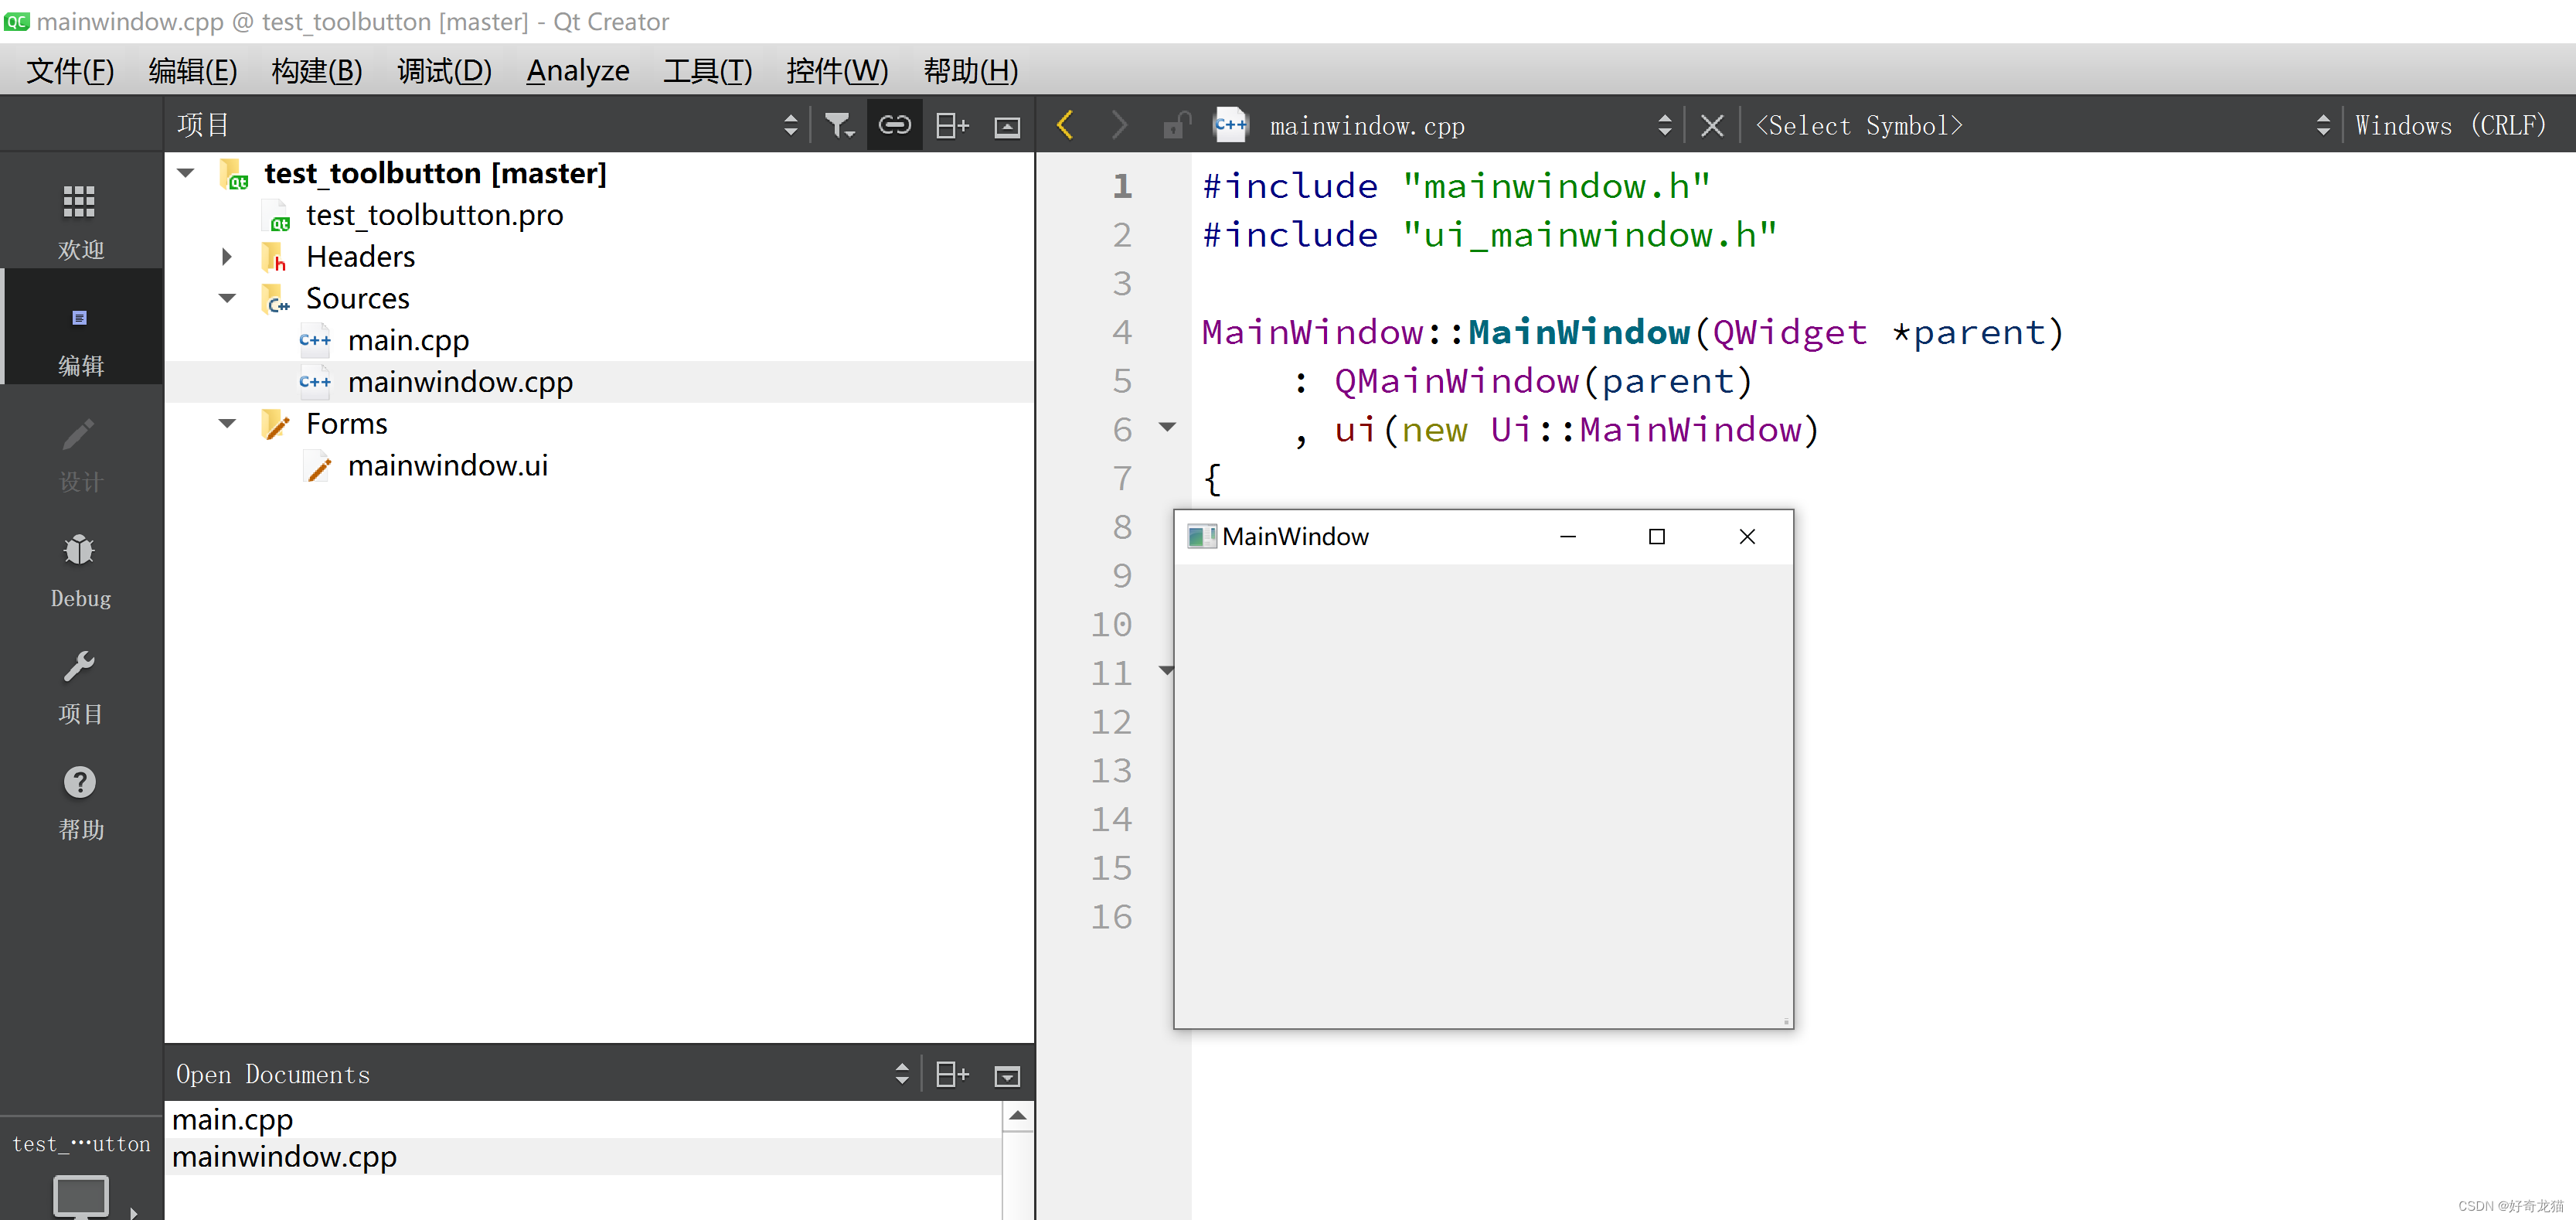2576x1220 pixels.
Task: Click line number 1 in editor gutter
Action: [1122, 186]
